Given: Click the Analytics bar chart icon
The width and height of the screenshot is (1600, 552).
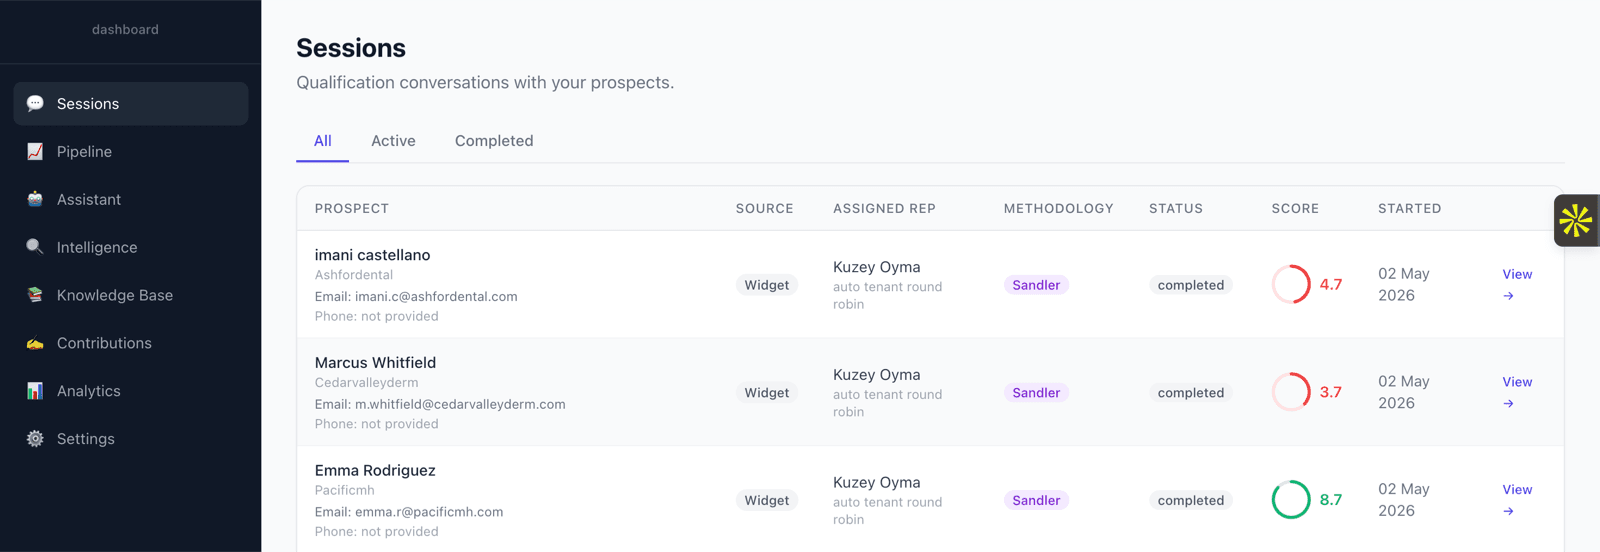Looking at the screenshot, I should pyautogui.click(x=35, y=391).
